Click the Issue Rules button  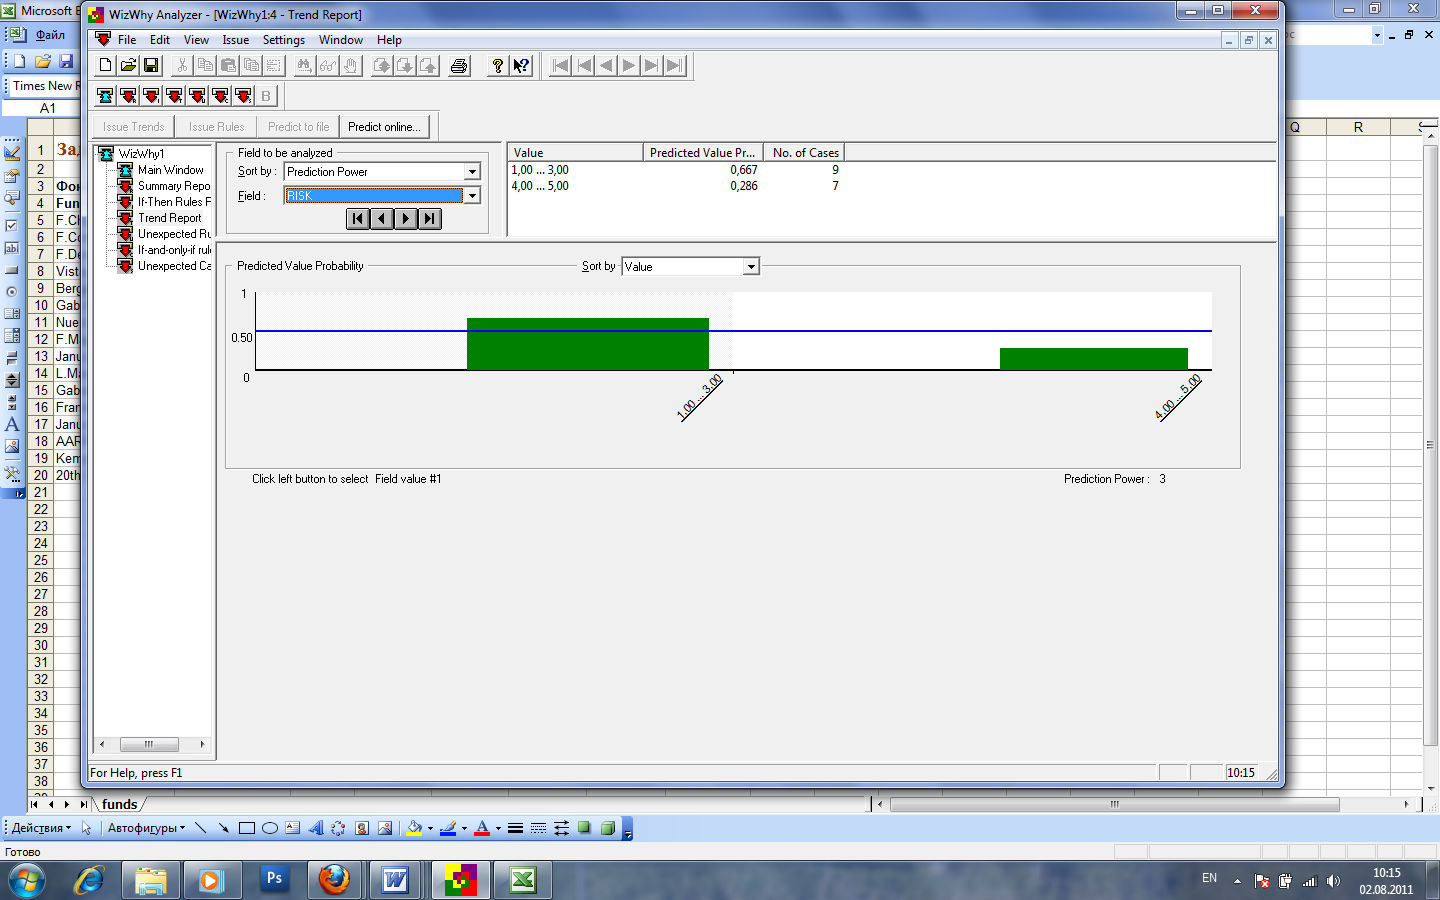point(216,127)
